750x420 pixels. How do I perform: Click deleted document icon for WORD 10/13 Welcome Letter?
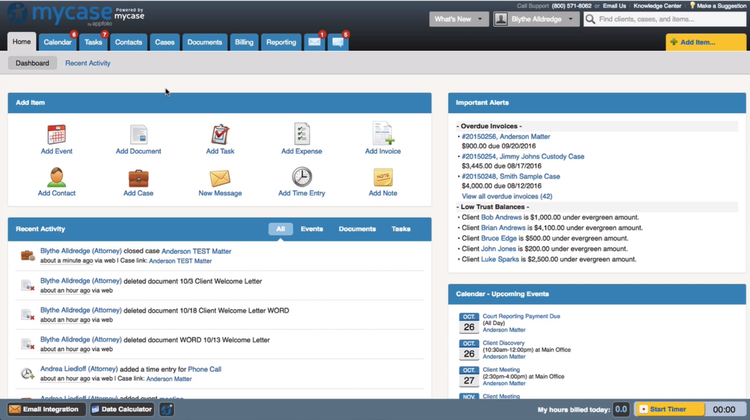(x=27, y=344)
